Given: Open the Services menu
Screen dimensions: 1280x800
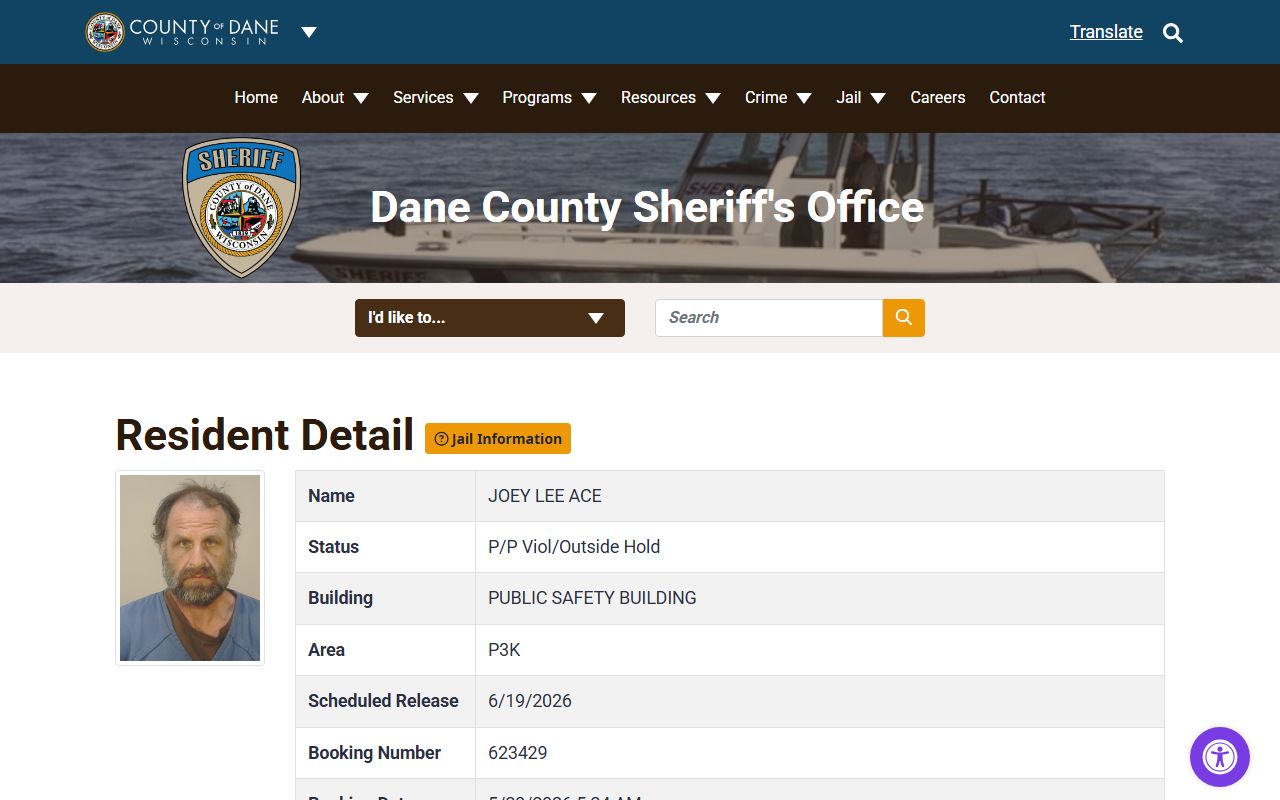Looking at the screenshot, I should (x=423, y=97).
